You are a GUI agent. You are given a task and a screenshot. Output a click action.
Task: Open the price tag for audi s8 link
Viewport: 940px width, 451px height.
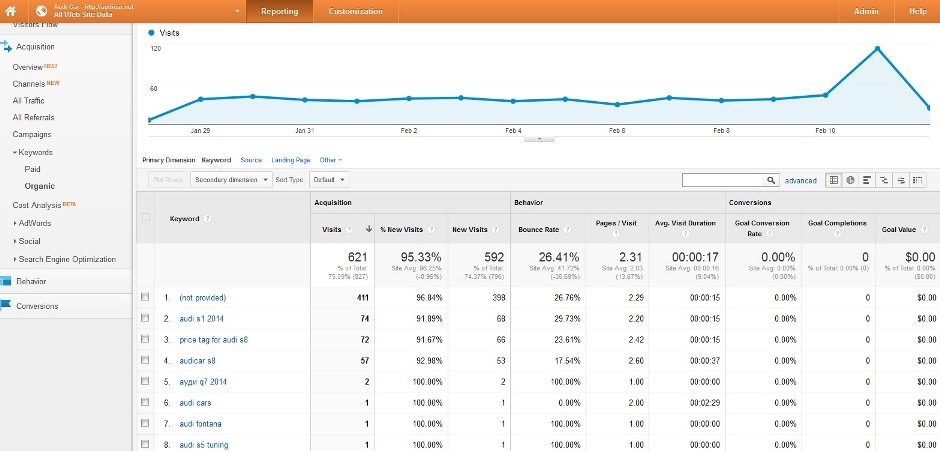[213, 339]
